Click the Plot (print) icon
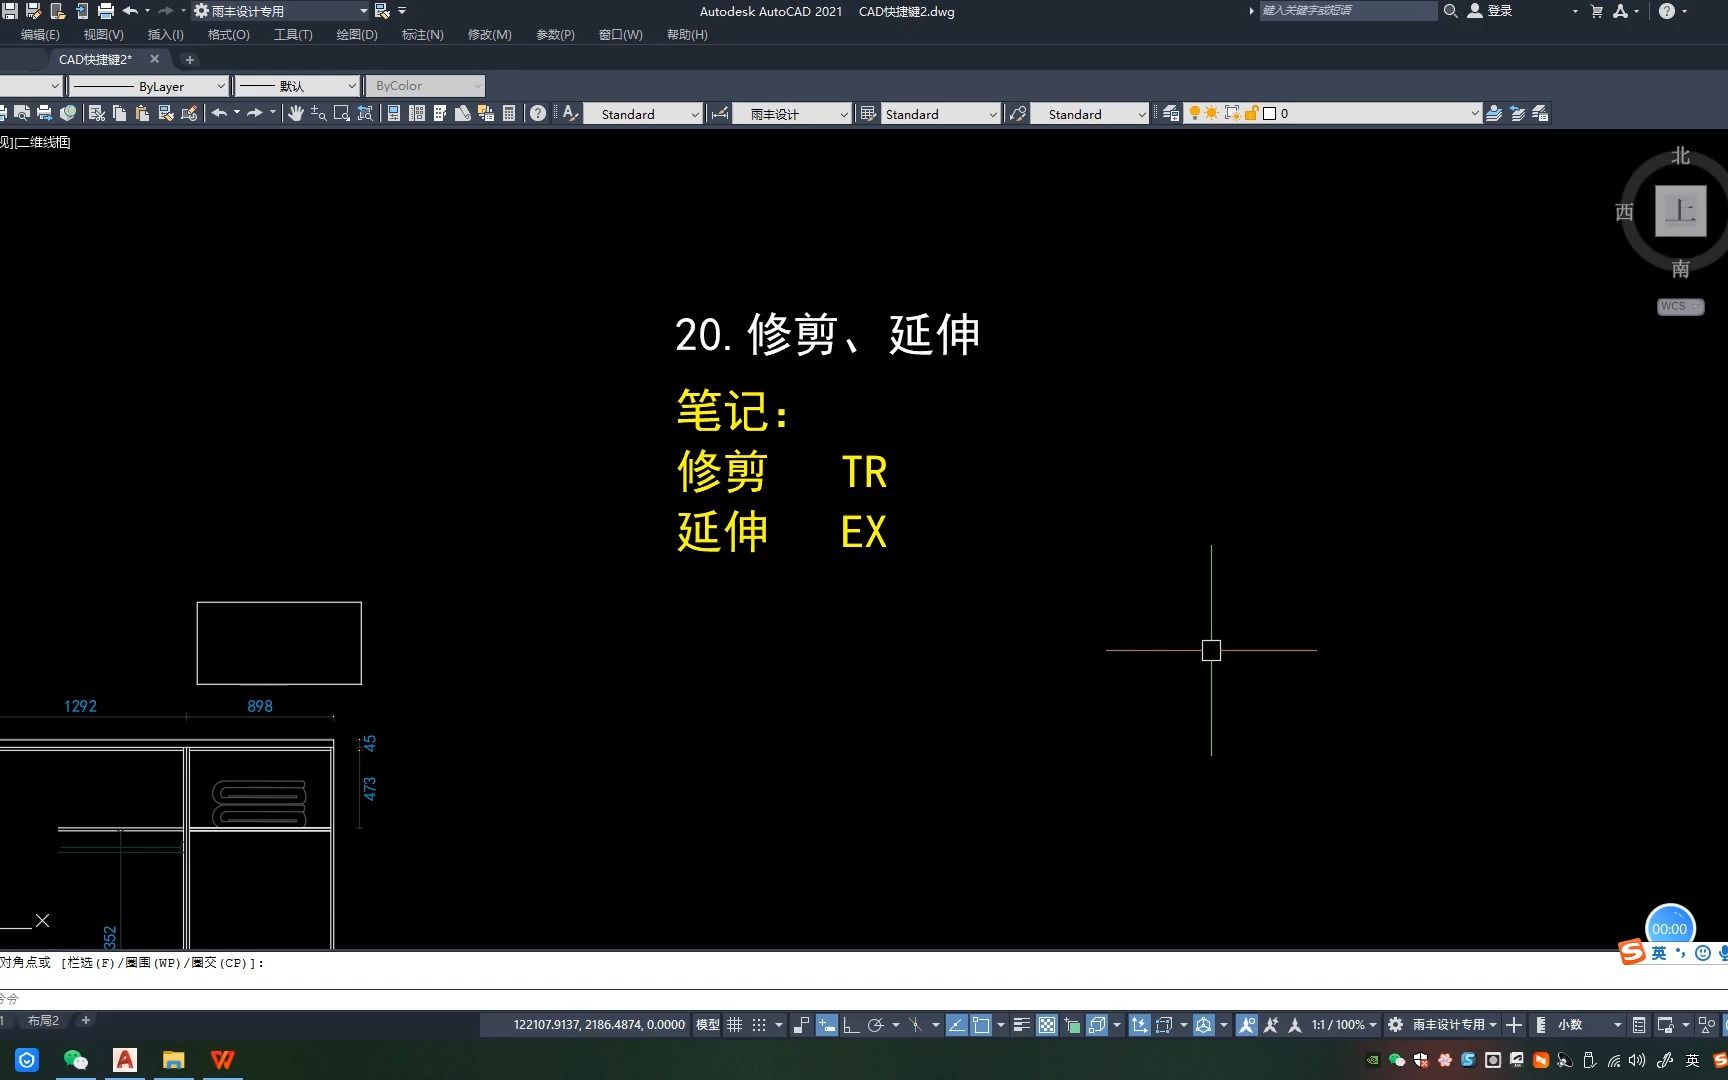Screen dimensions: 1728x1080 click(x=45, y=113)
